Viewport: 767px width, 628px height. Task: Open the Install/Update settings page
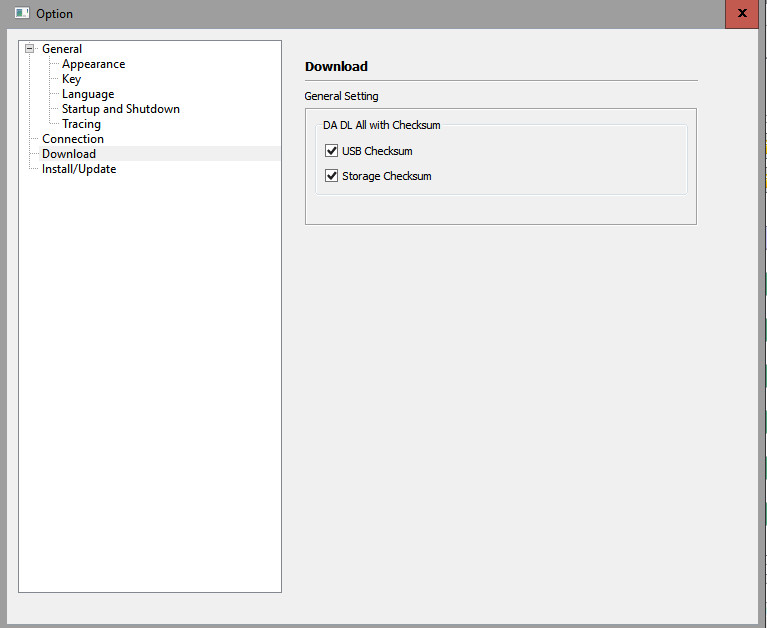pos(79,169)
